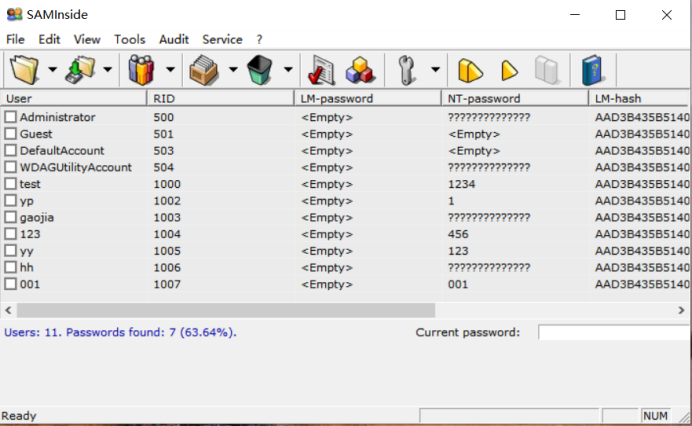This screenshot has width=692, height=426.
Task: Check the yp user checkbox
Action: coord(11,200)
